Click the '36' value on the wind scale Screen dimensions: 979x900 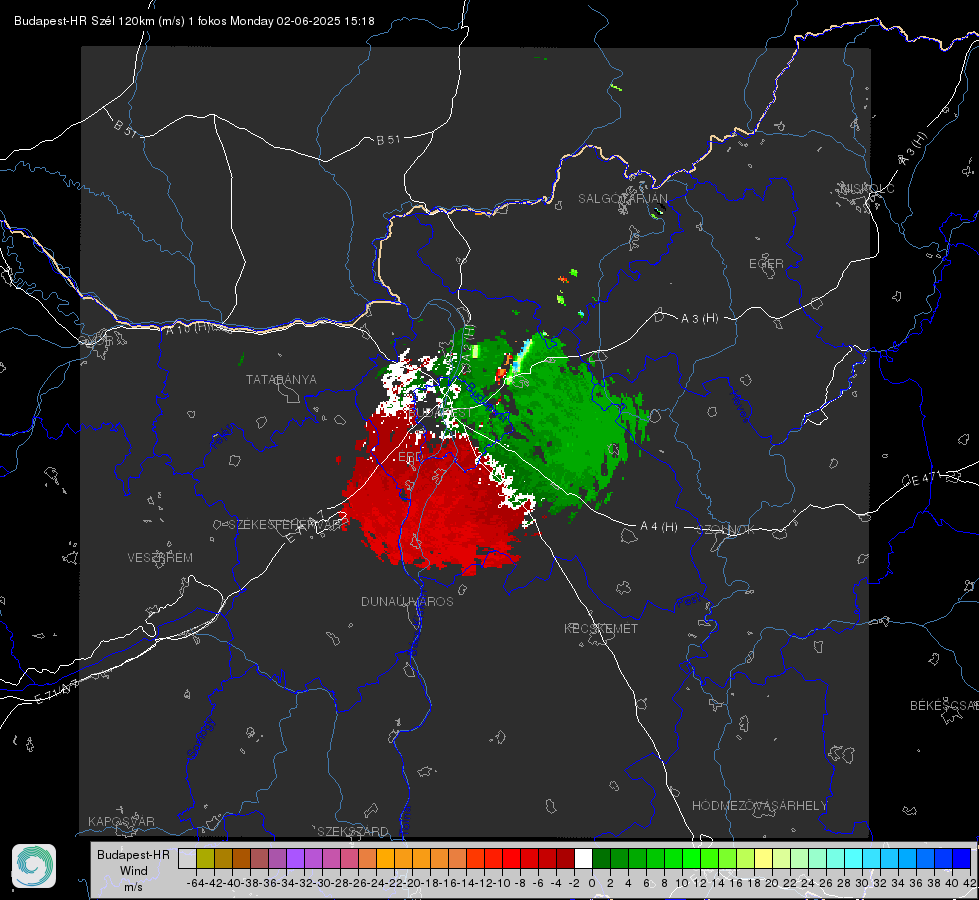(x=916, y=883)
